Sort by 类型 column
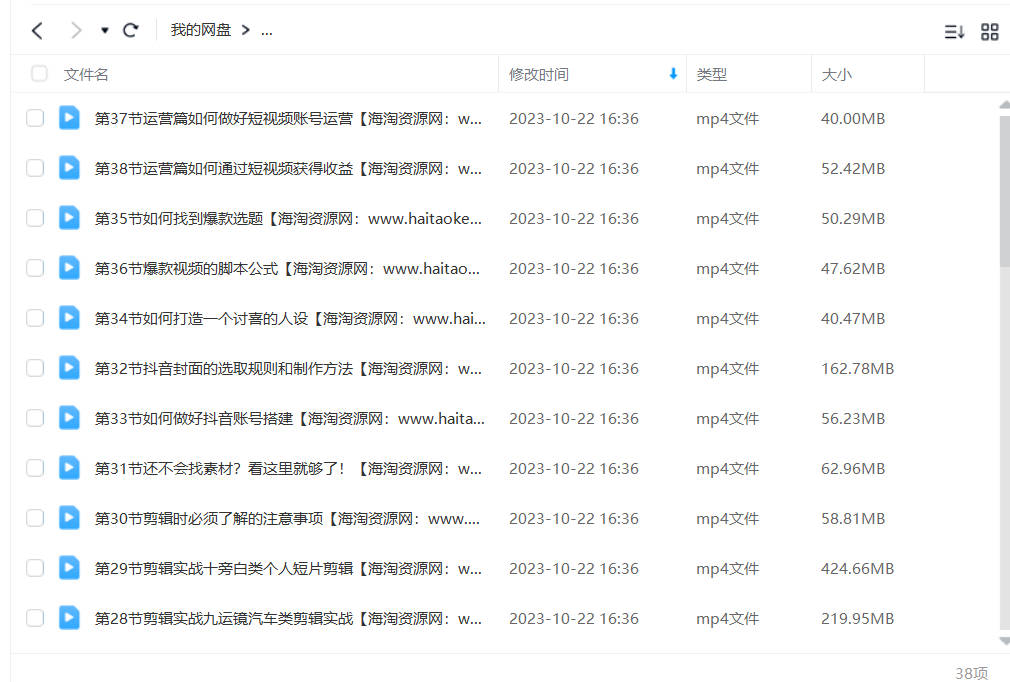Image resolution: width=1010 pixels, height=682 pixels. 711,75
